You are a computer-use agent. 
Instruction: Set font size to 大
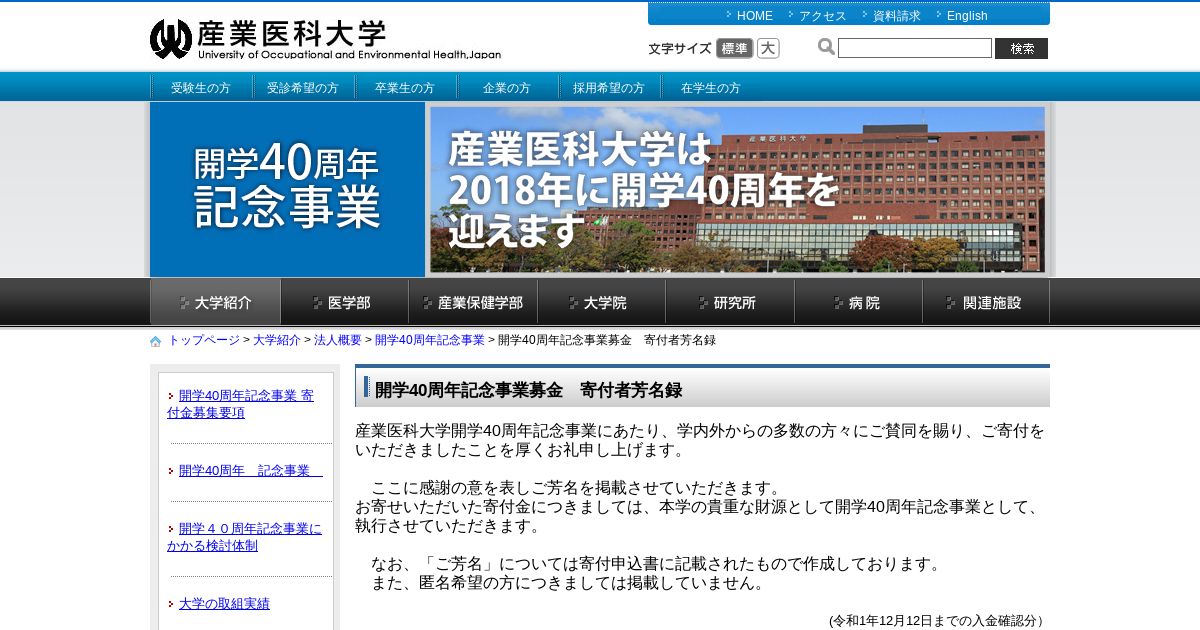coord(768,48)
